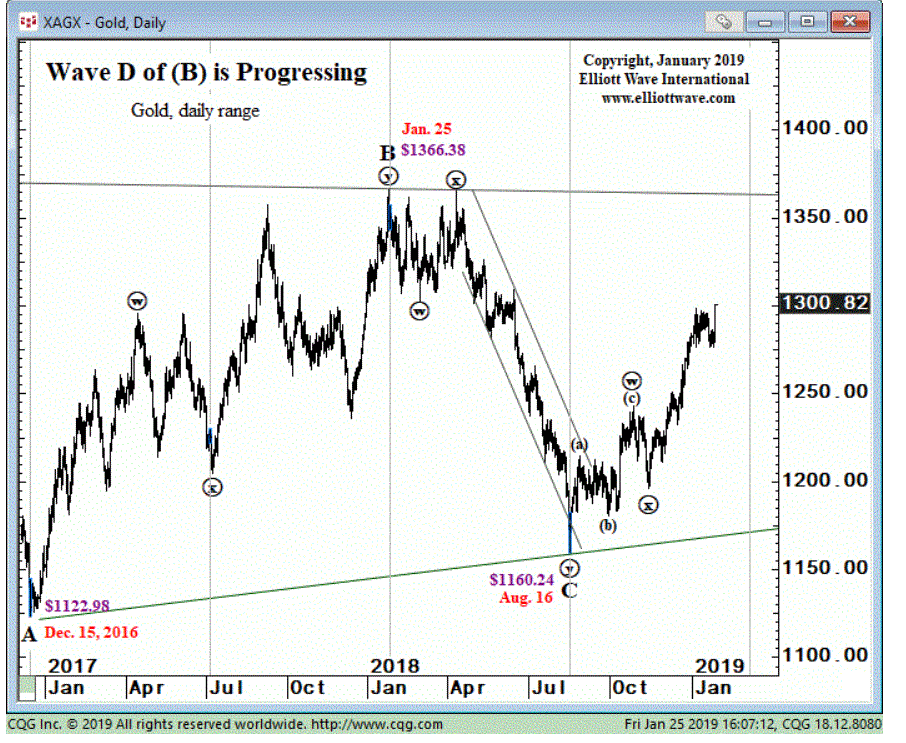Click the (b) subwave label

click(608, 525)
